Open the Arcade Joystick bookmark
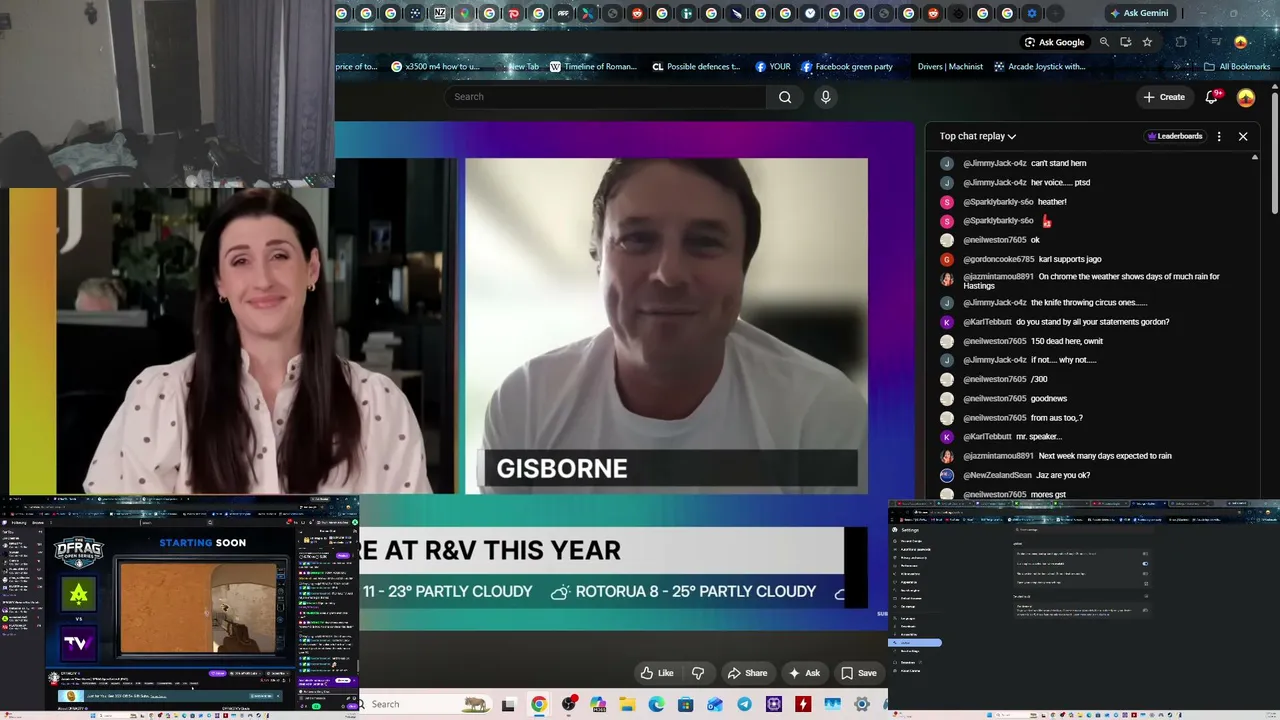This screenshot has height=720, width=1280. [x=1039, y=67]
